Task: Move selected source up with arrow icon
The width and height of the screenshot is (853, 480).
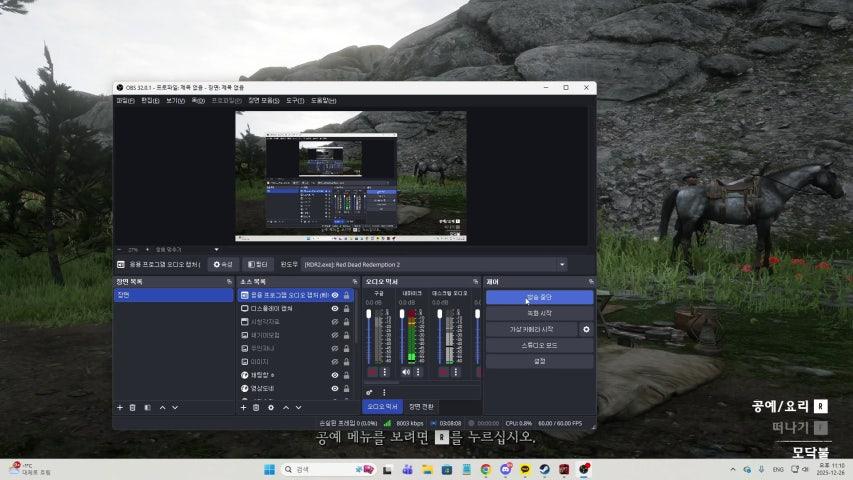Action: coord(285,407)
